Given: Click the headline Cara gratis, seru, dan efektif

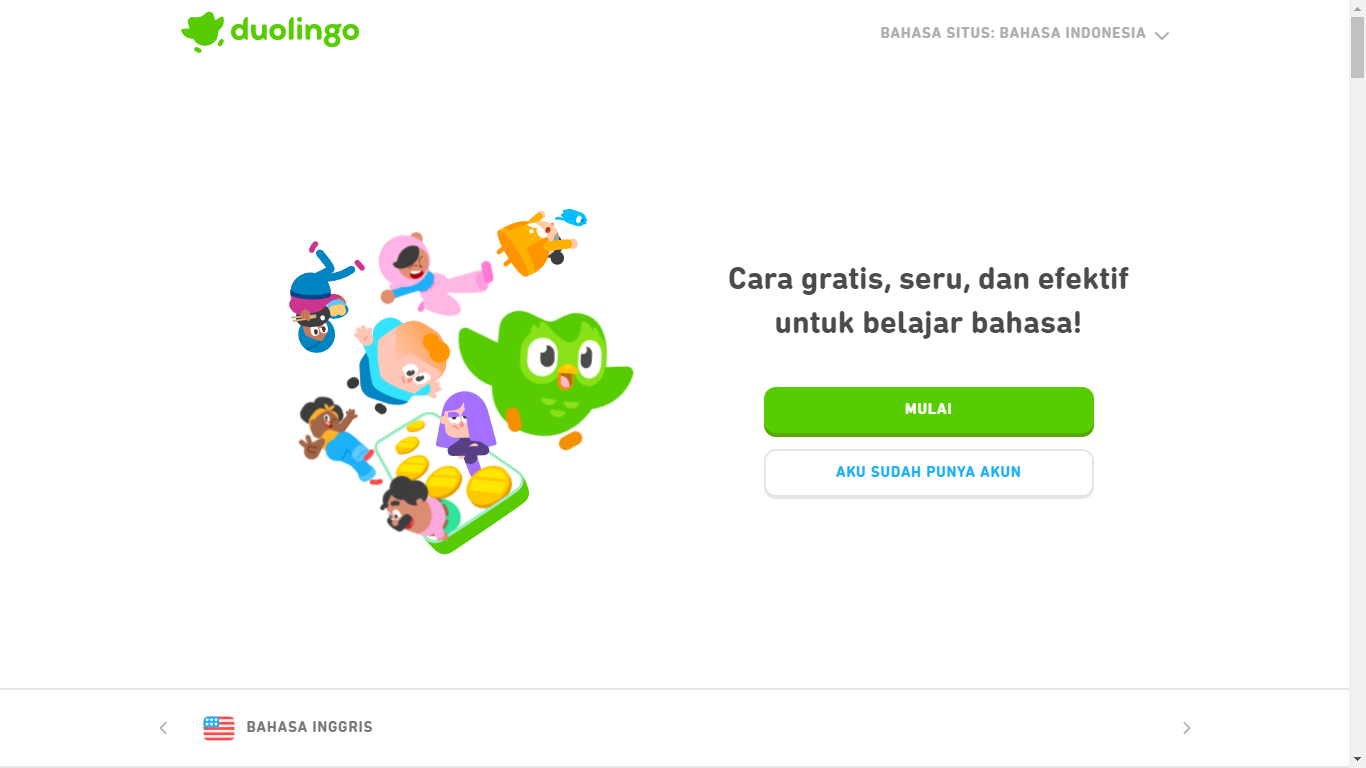Looking at the screenshot, I should pos(928,278).
